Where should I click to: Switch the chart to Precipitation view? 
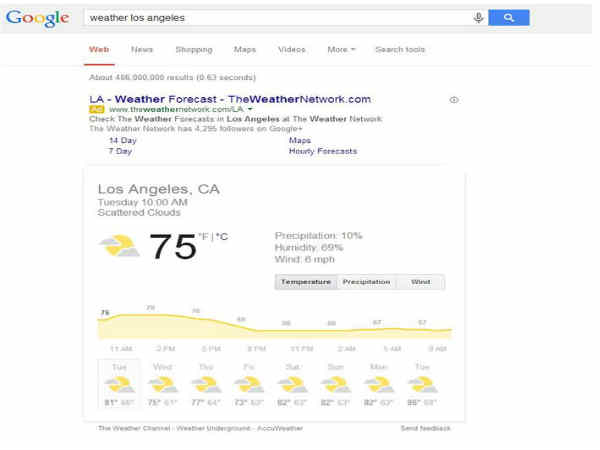pos(366,282)
